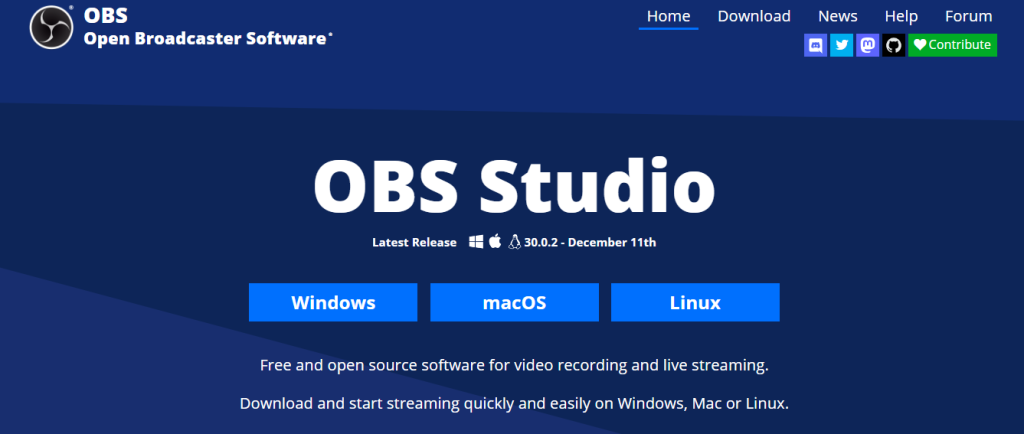Go to the News nav item
The image size is (1024, 434).
[x=837, y=16]
